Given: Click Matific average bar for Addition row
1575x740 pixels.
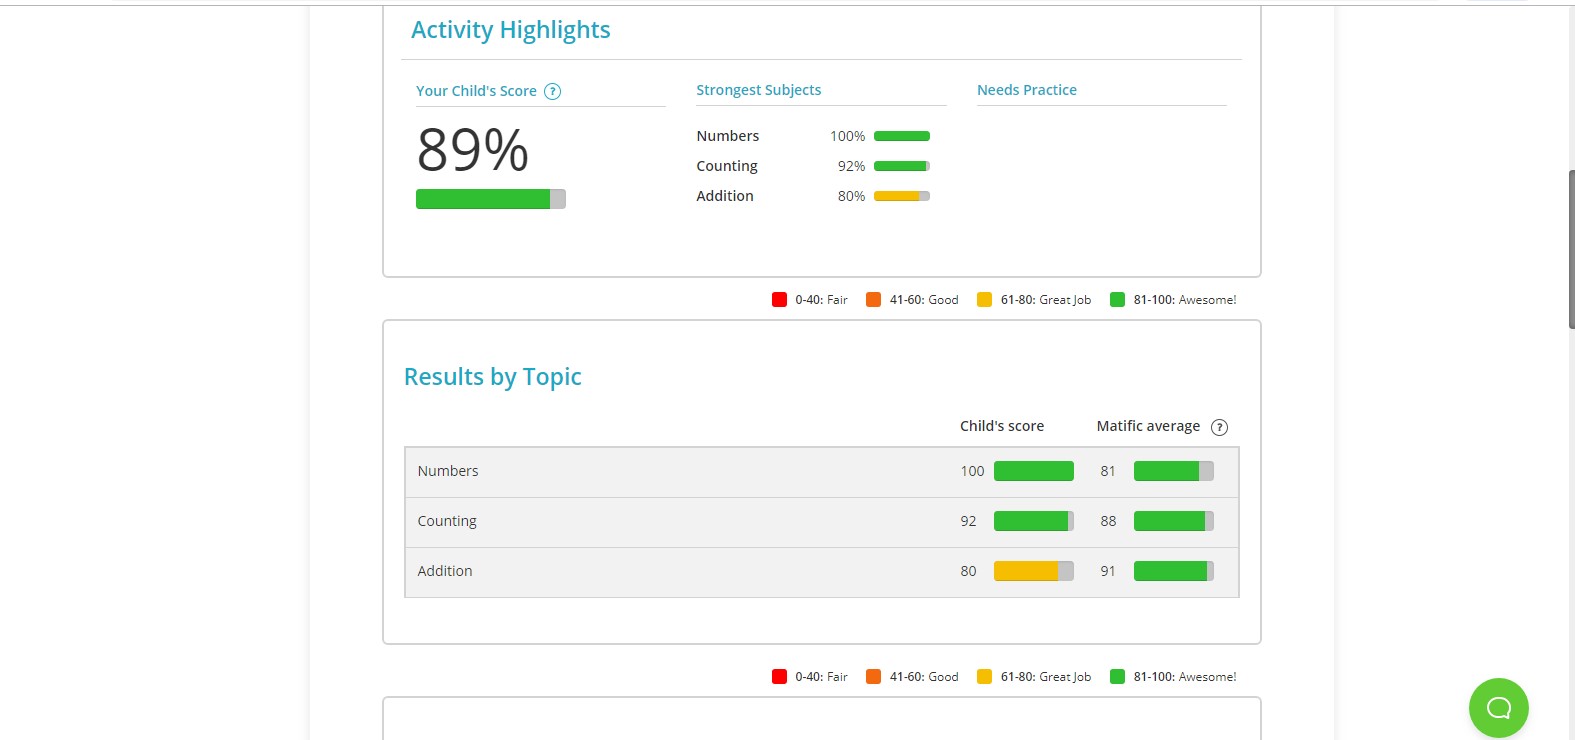Looking at the screenshot, I should click(1173, 571).
